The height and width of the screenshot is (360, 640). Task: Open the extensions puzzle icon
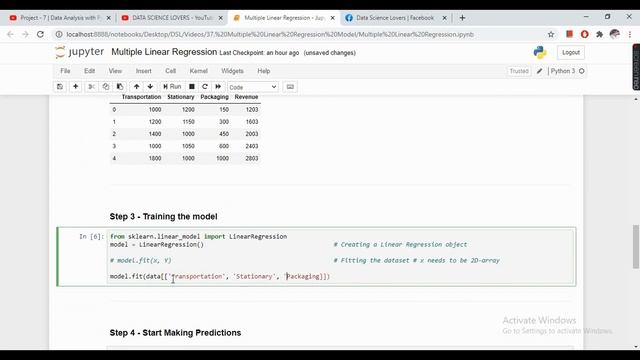click(600, 34)
